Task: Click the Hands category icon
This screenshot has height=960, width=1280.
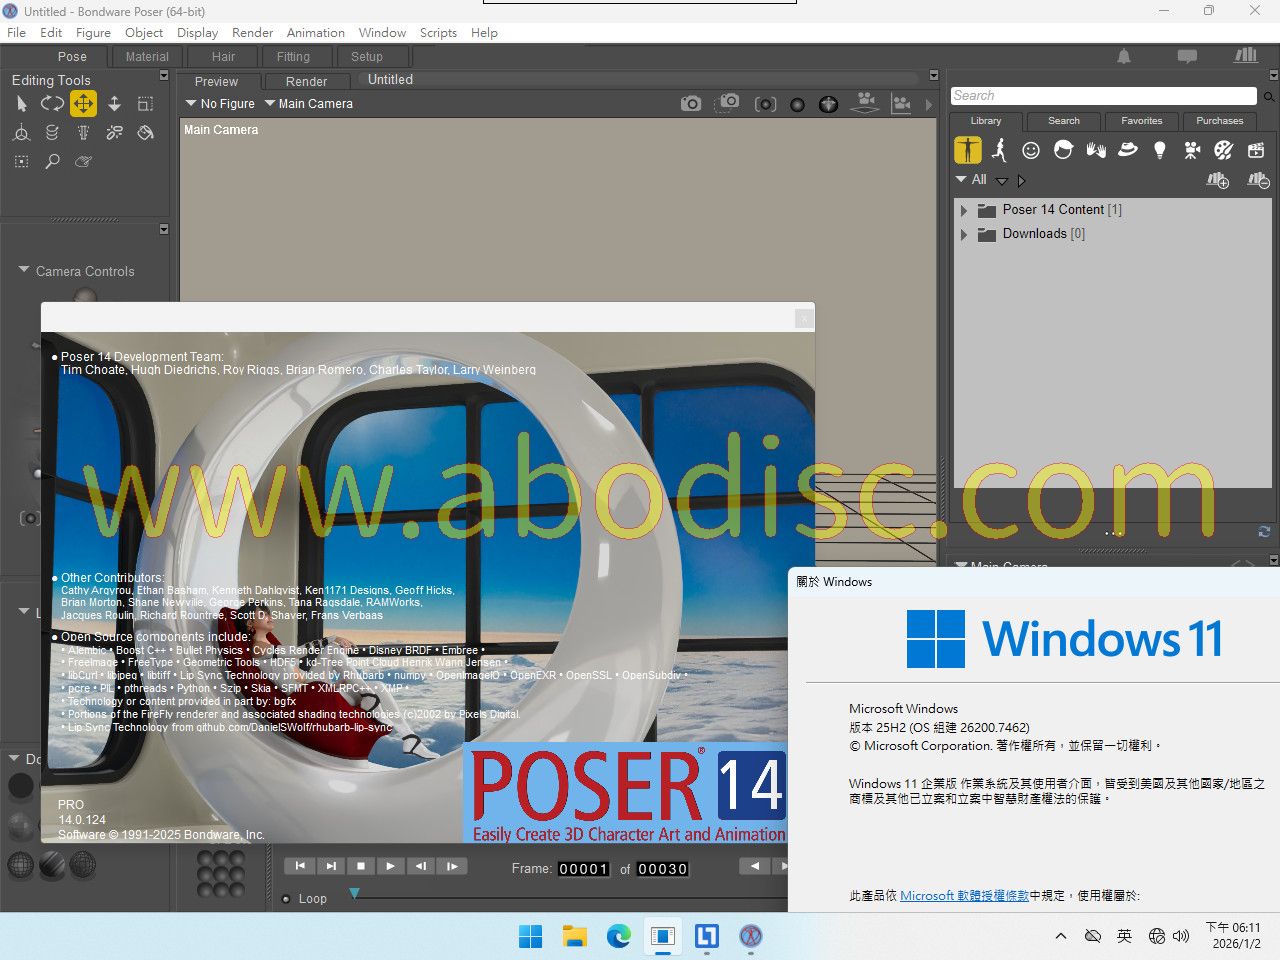Action: click(1096, 150)
